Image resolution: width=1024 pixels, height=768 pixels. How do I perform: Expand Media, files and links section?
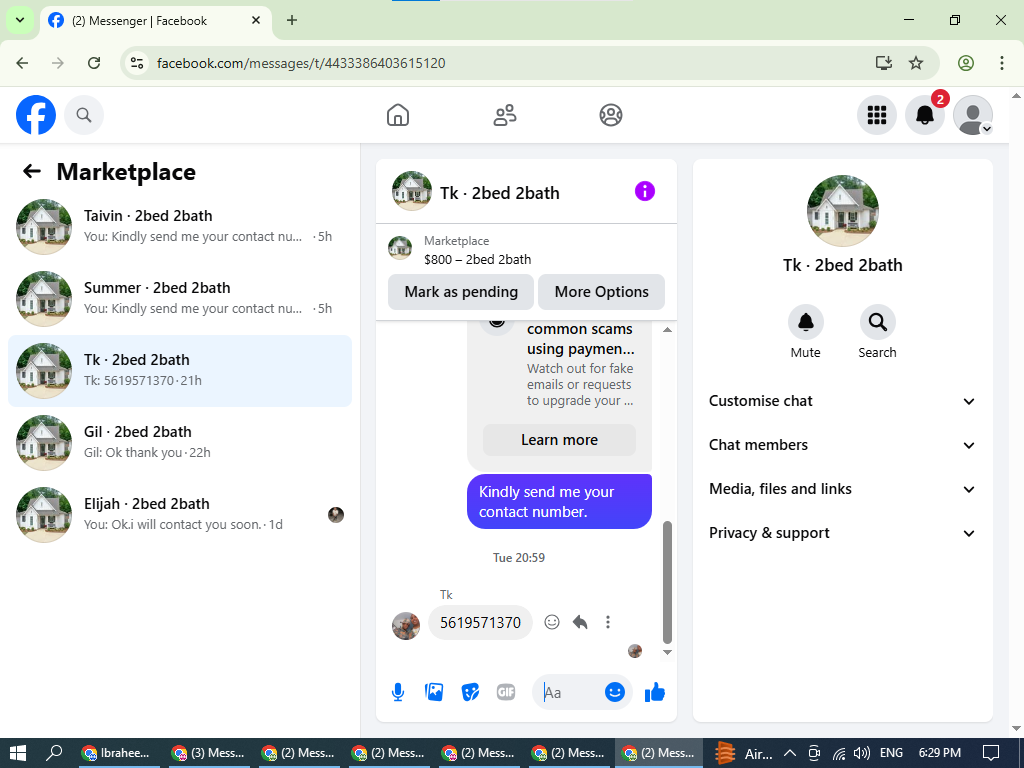(x=842, y=489)
